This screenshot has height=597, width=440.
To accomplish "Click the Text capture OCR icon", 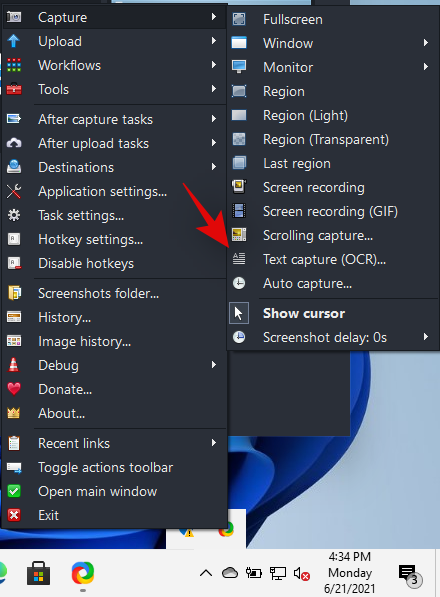I will 239,259.
